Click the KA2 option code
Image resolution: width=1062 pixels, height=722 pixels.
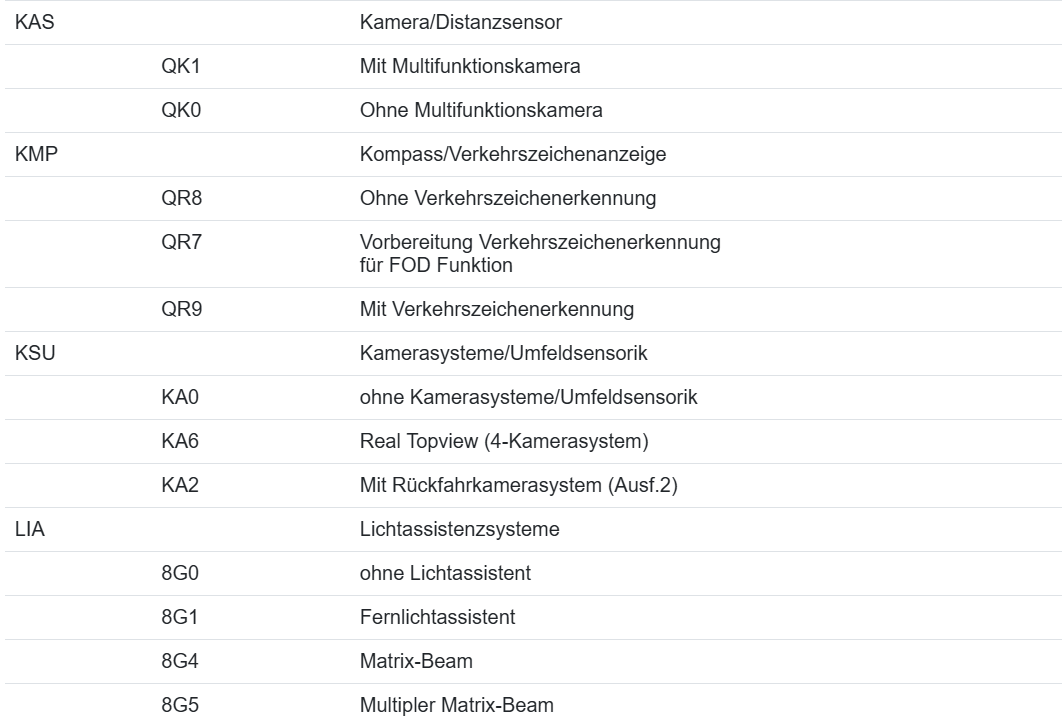[181, 485]
